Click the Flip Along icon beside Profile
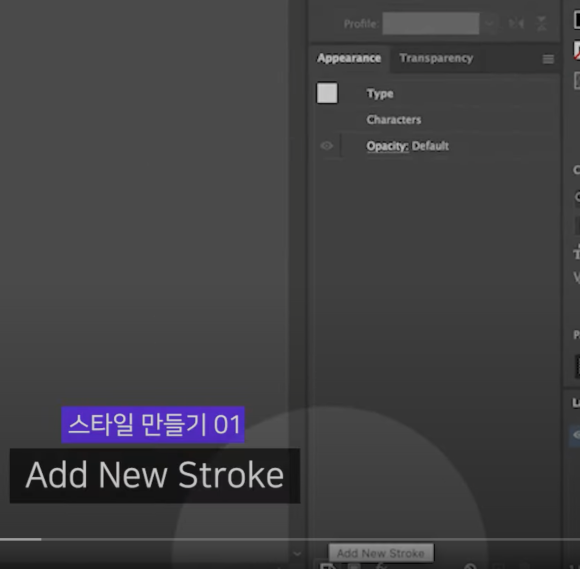The image size is (580, 569). point(516,24)
